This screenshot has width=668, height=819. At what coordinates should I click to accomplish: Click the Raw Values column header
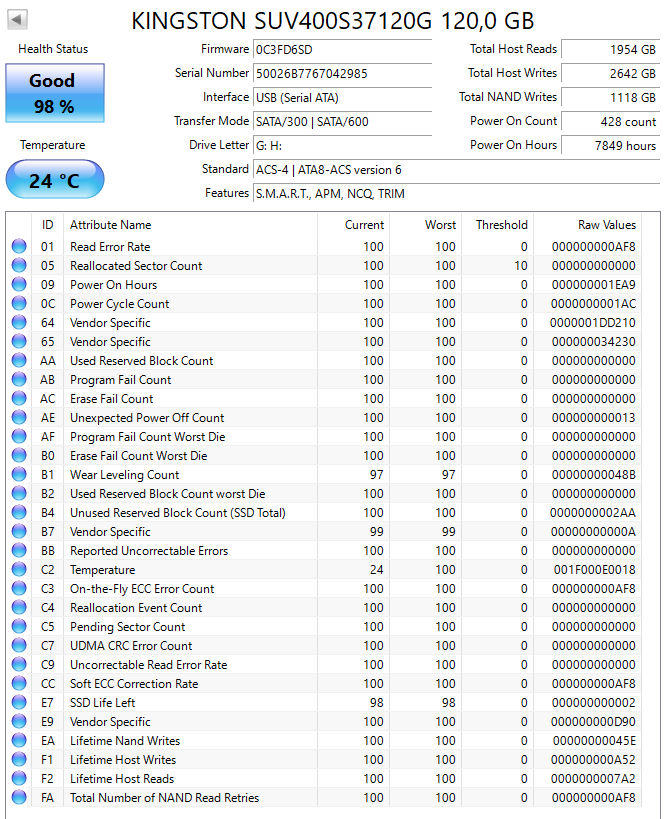pyautogui.click(x=588, y=225)
